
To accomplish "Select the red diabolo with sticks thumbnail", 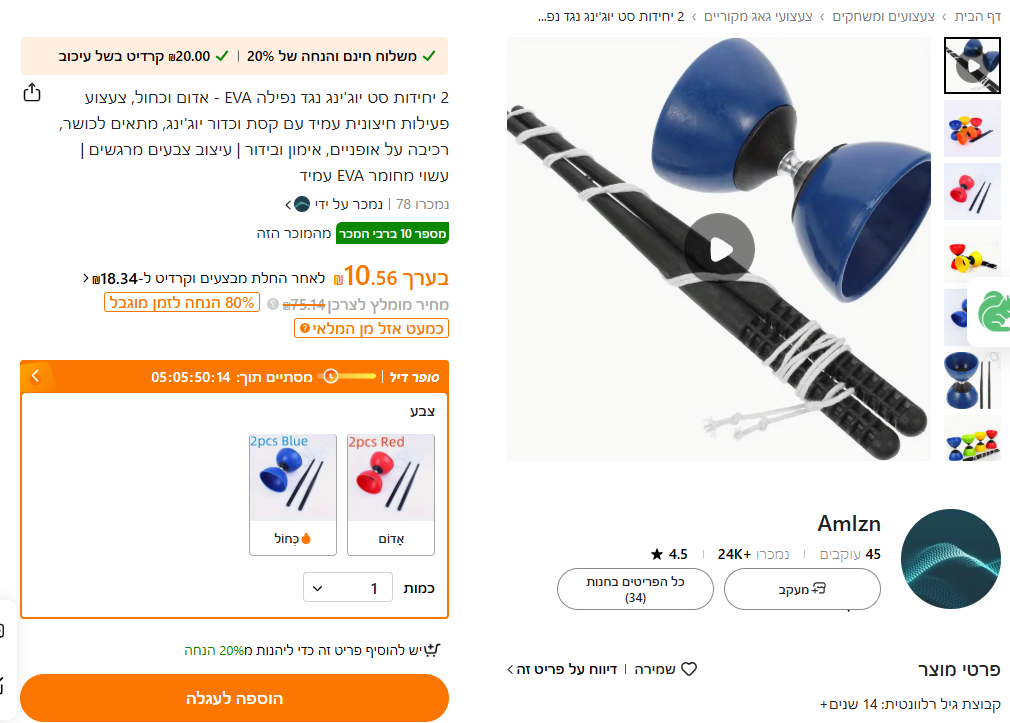I will [x=972, y=191].
